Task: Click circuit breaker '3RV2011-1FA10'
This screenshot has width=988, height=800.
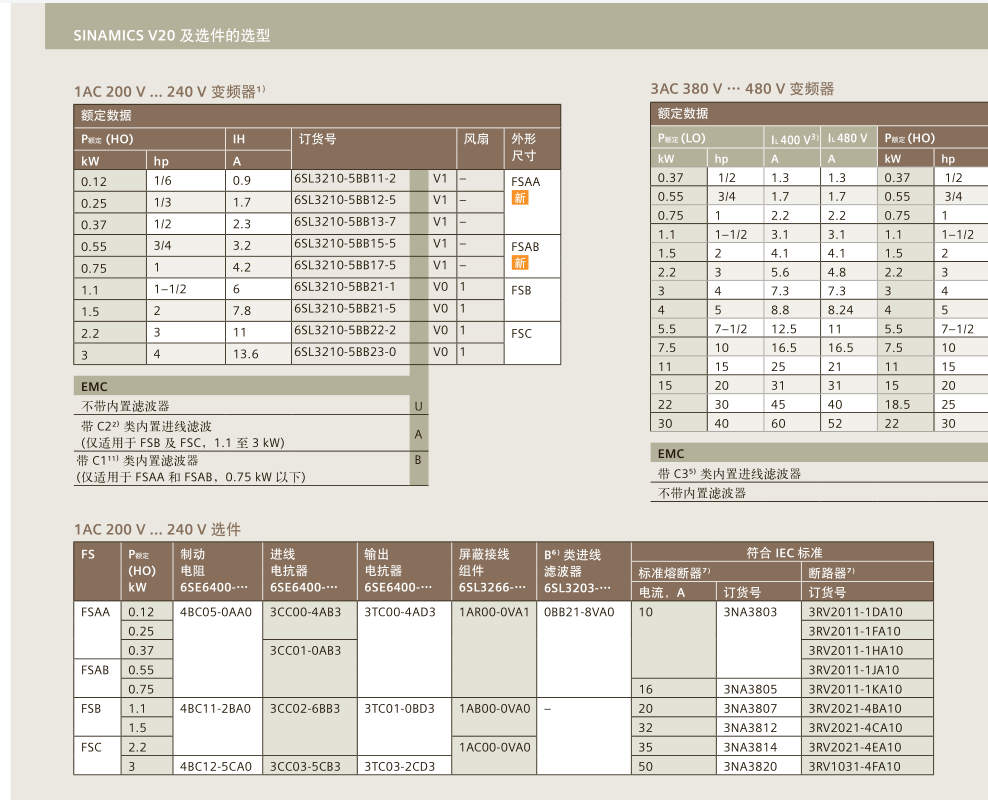Action: click(x=855, y=631)
